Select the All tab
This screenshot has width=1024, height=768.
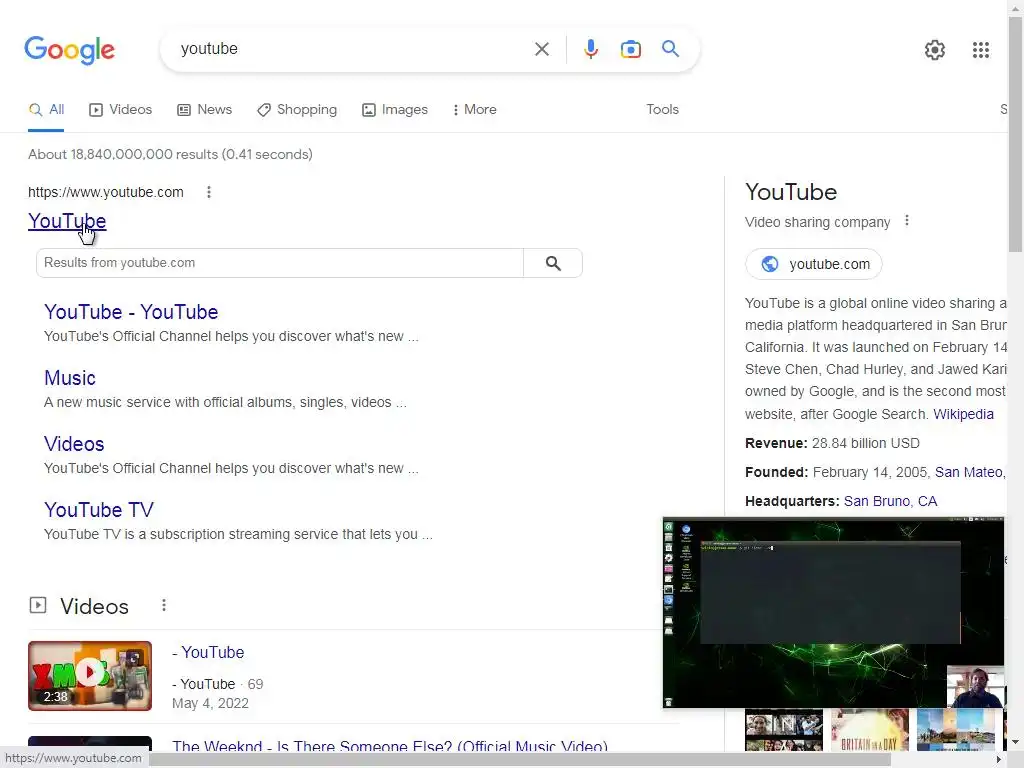pyautogui.click(x=46, y=110)
